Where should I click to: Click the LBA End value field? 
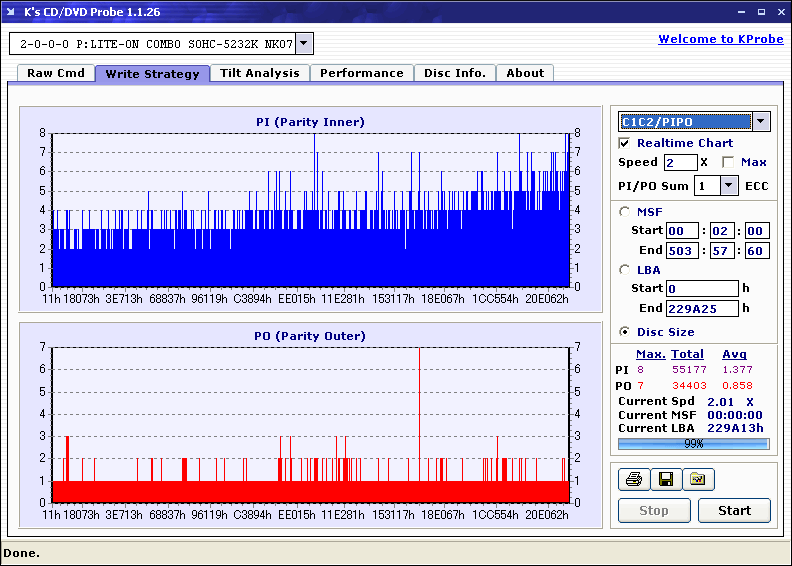coord(702,309)
